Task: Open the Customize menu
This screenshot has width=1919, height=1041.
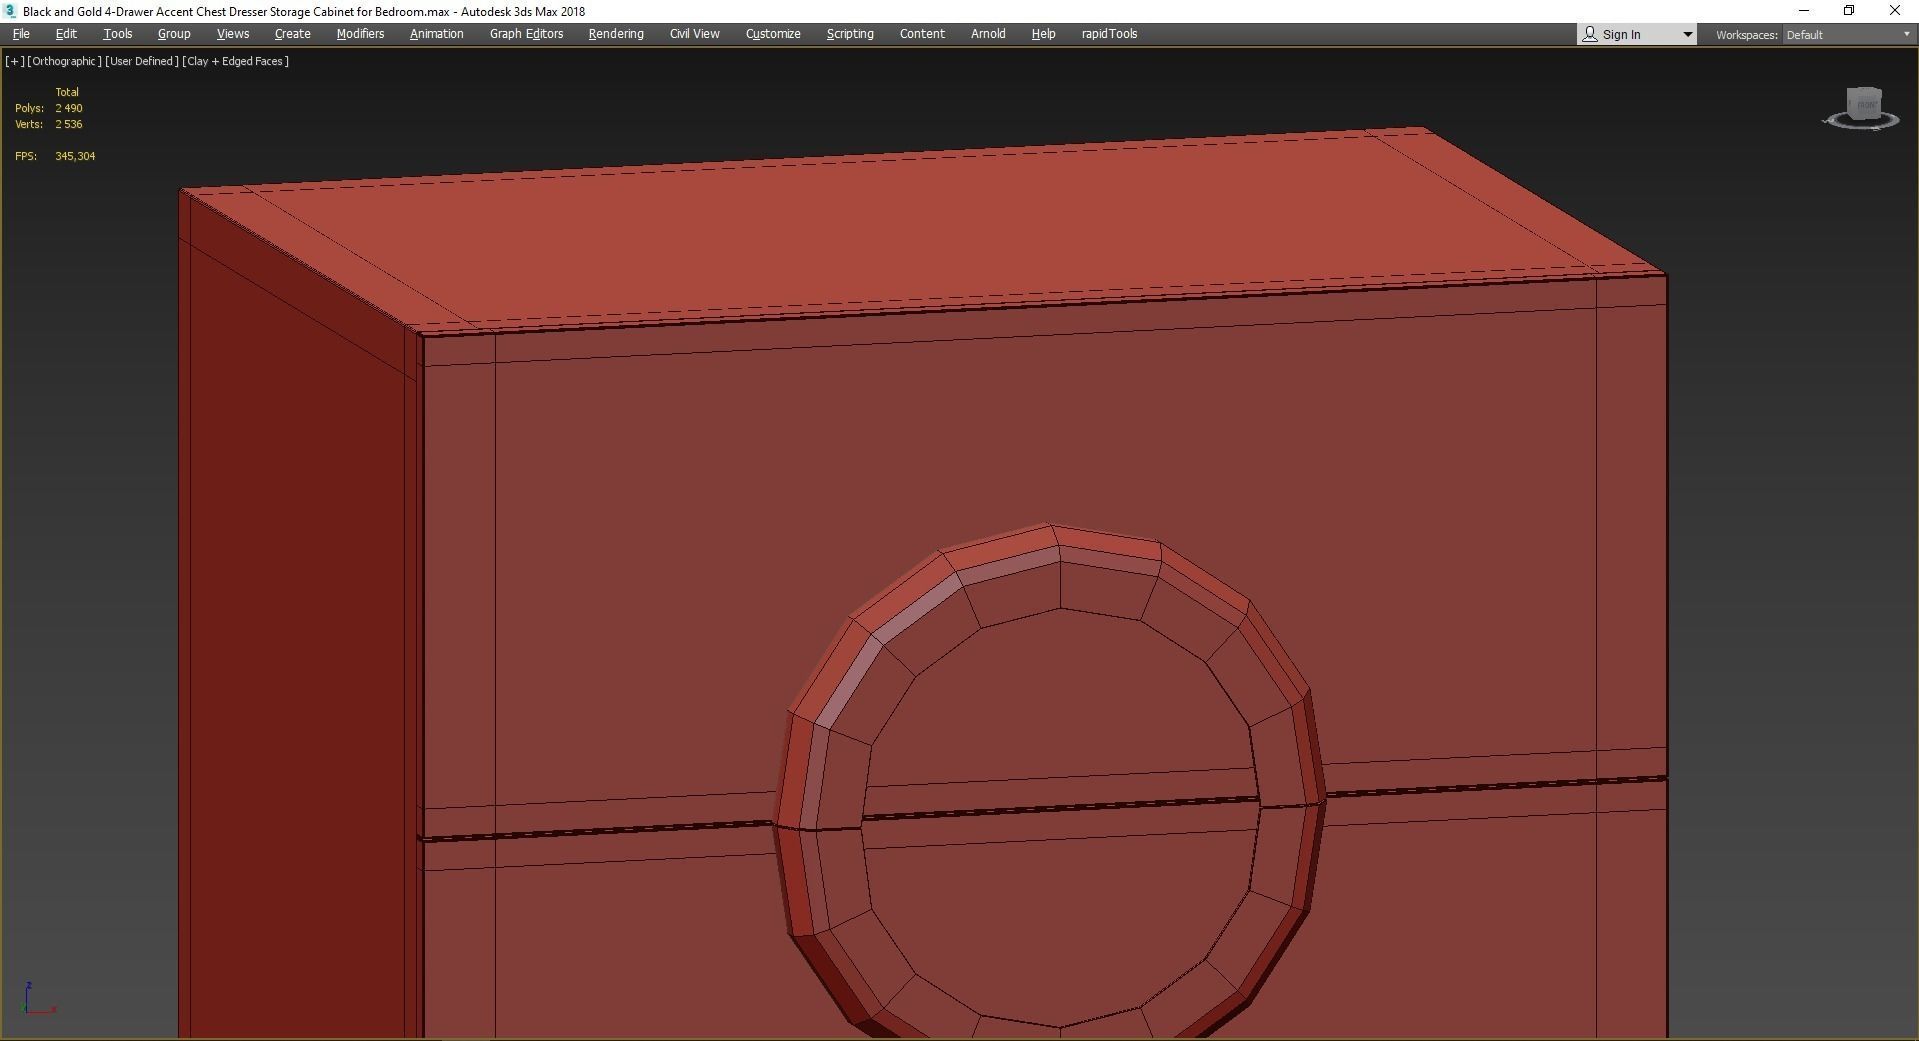Action: [x=773, y=34]
